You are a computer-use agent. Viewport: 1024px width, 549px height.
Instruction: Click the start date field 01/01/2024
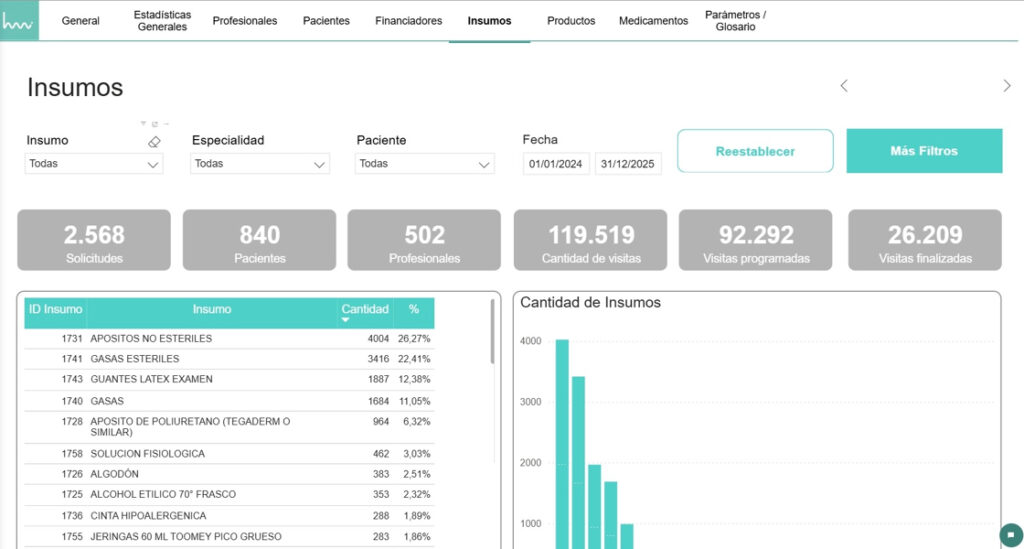[x=556, y=164]
